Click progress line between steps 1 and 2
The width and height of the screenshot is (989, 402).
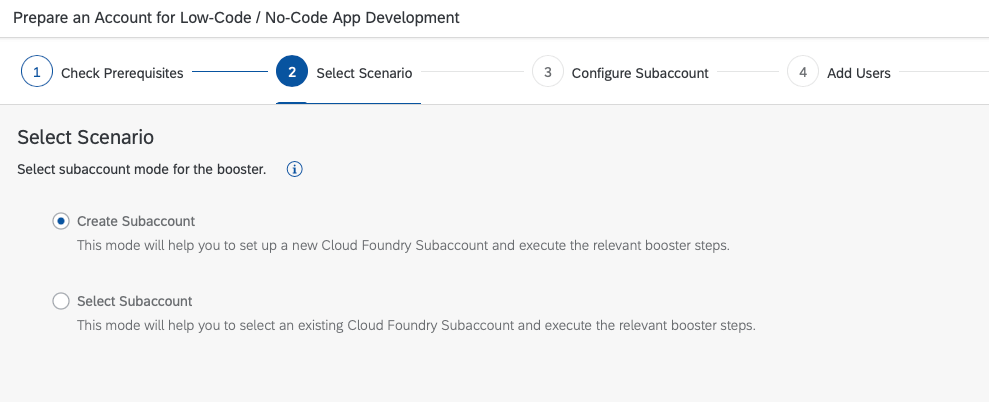230,72
